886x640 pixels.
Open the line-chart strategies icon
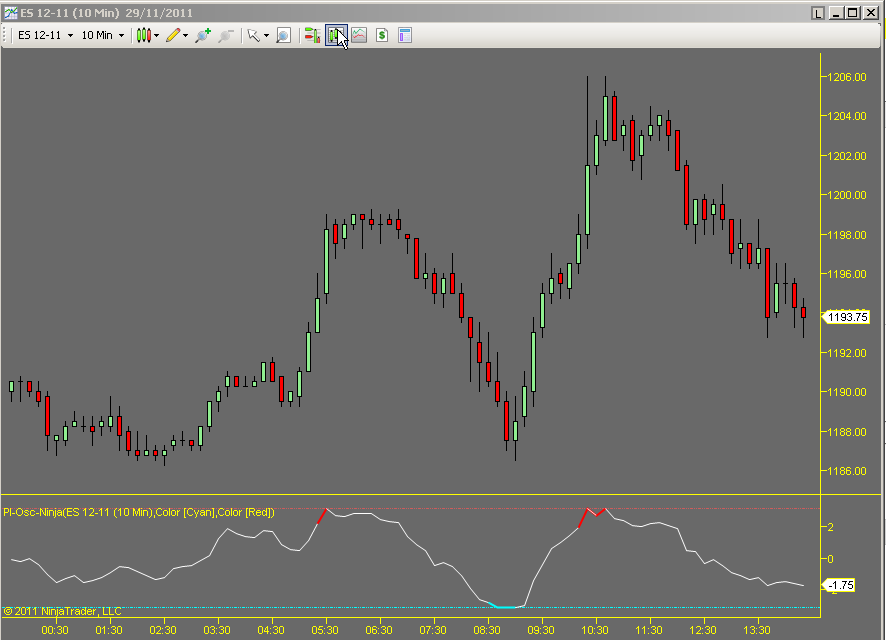[x=358, y=35]
